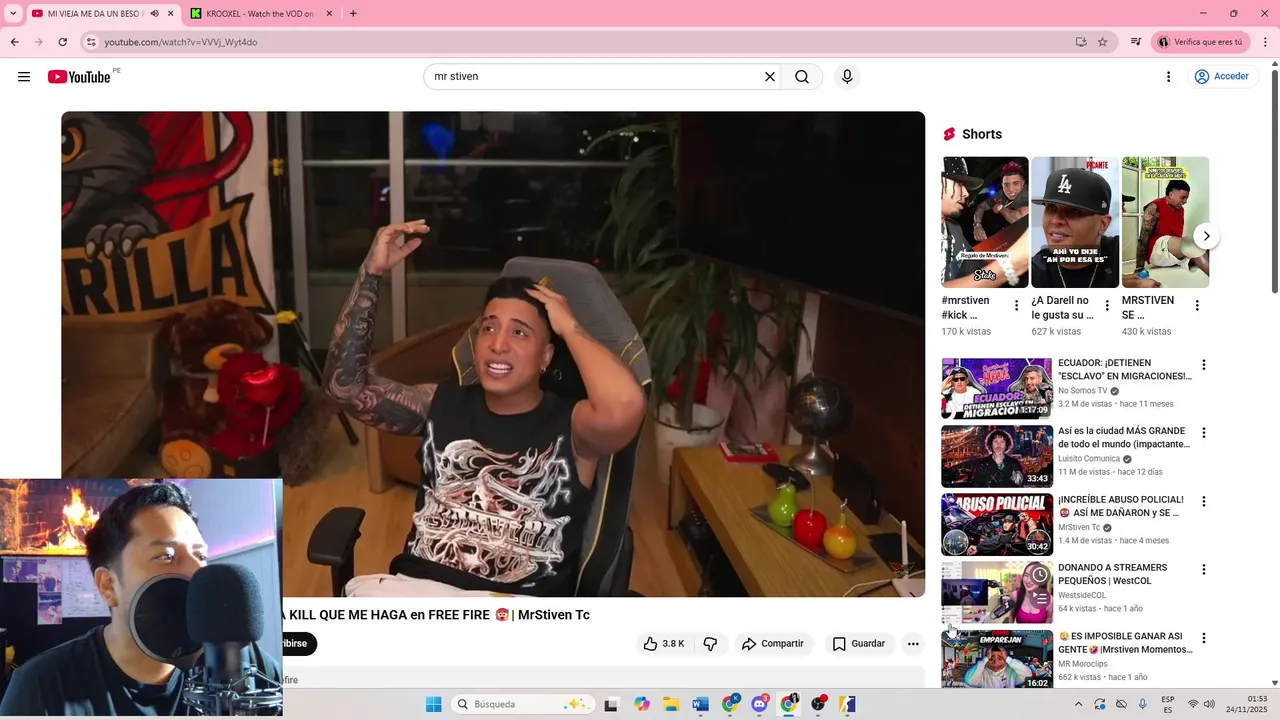Visit MrStiven Tc channel under ABUSO POLICIAL
Screen dimensions: 1280x720
[x=1079, y=527]
